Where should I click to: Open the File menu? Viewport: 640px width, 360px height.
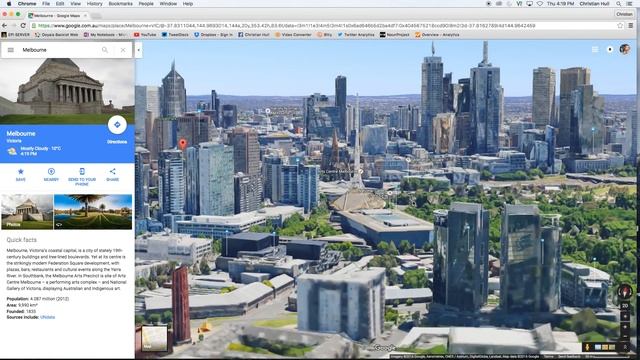pyautogui.click(x=46, y=4)
